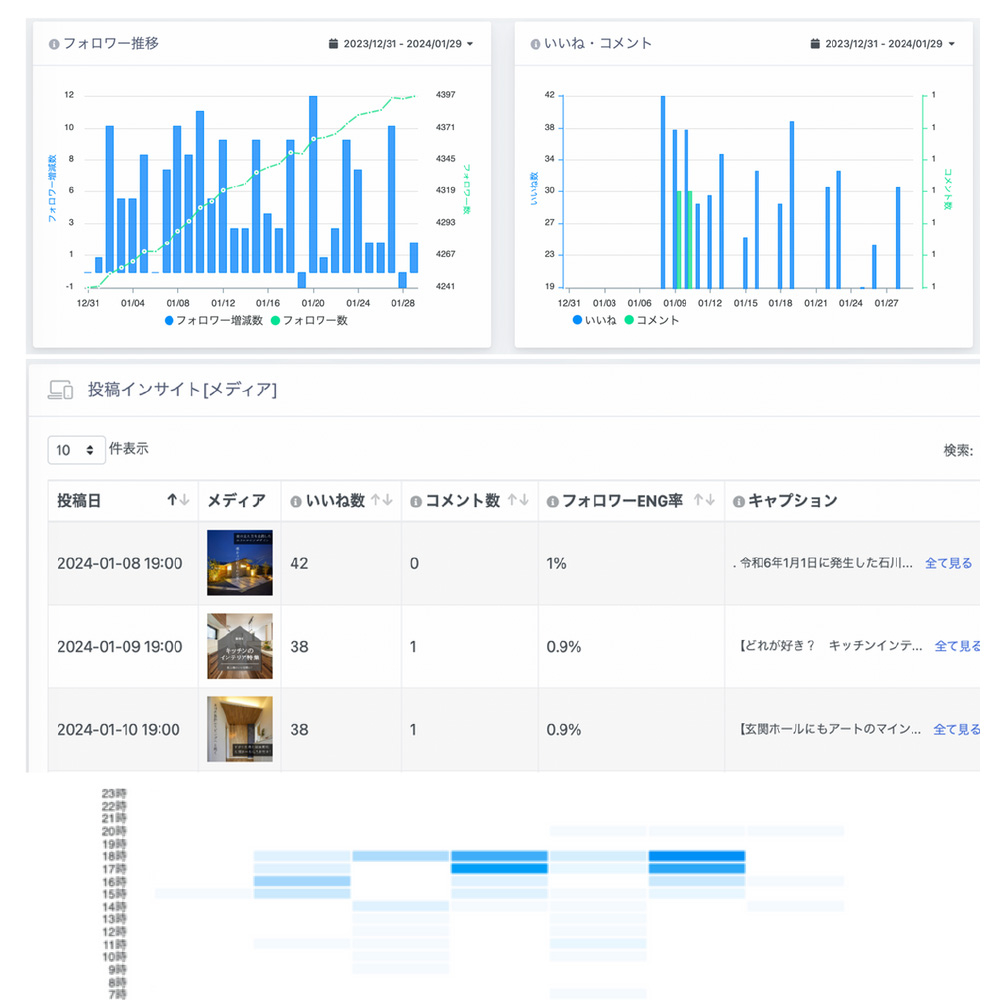Sort table by 投稿日 column
The height and width of the screenshot is (1000, 1000).
point(178,501)
